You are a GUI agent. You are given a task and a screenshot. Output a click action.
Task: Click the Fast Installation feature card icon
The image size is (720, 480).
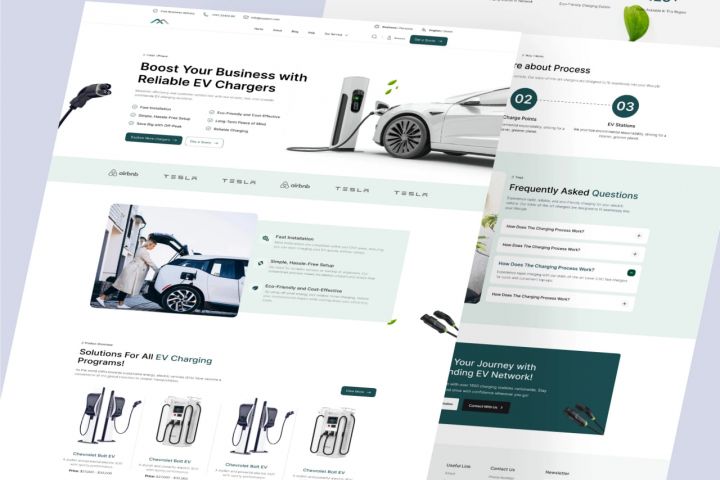coord(266,238)
